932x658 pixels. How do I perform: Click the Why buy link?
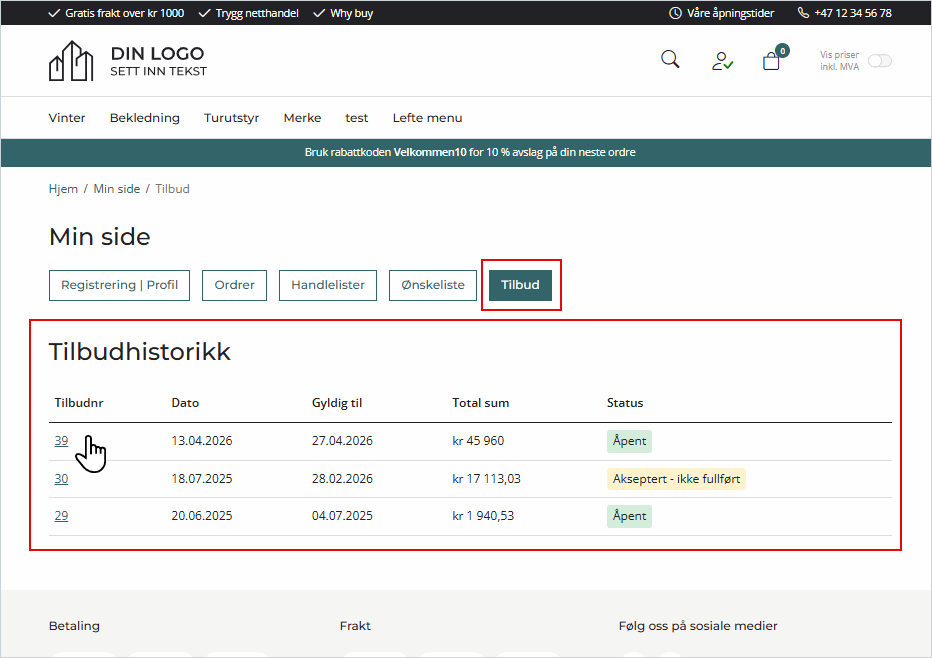point(351,13)
